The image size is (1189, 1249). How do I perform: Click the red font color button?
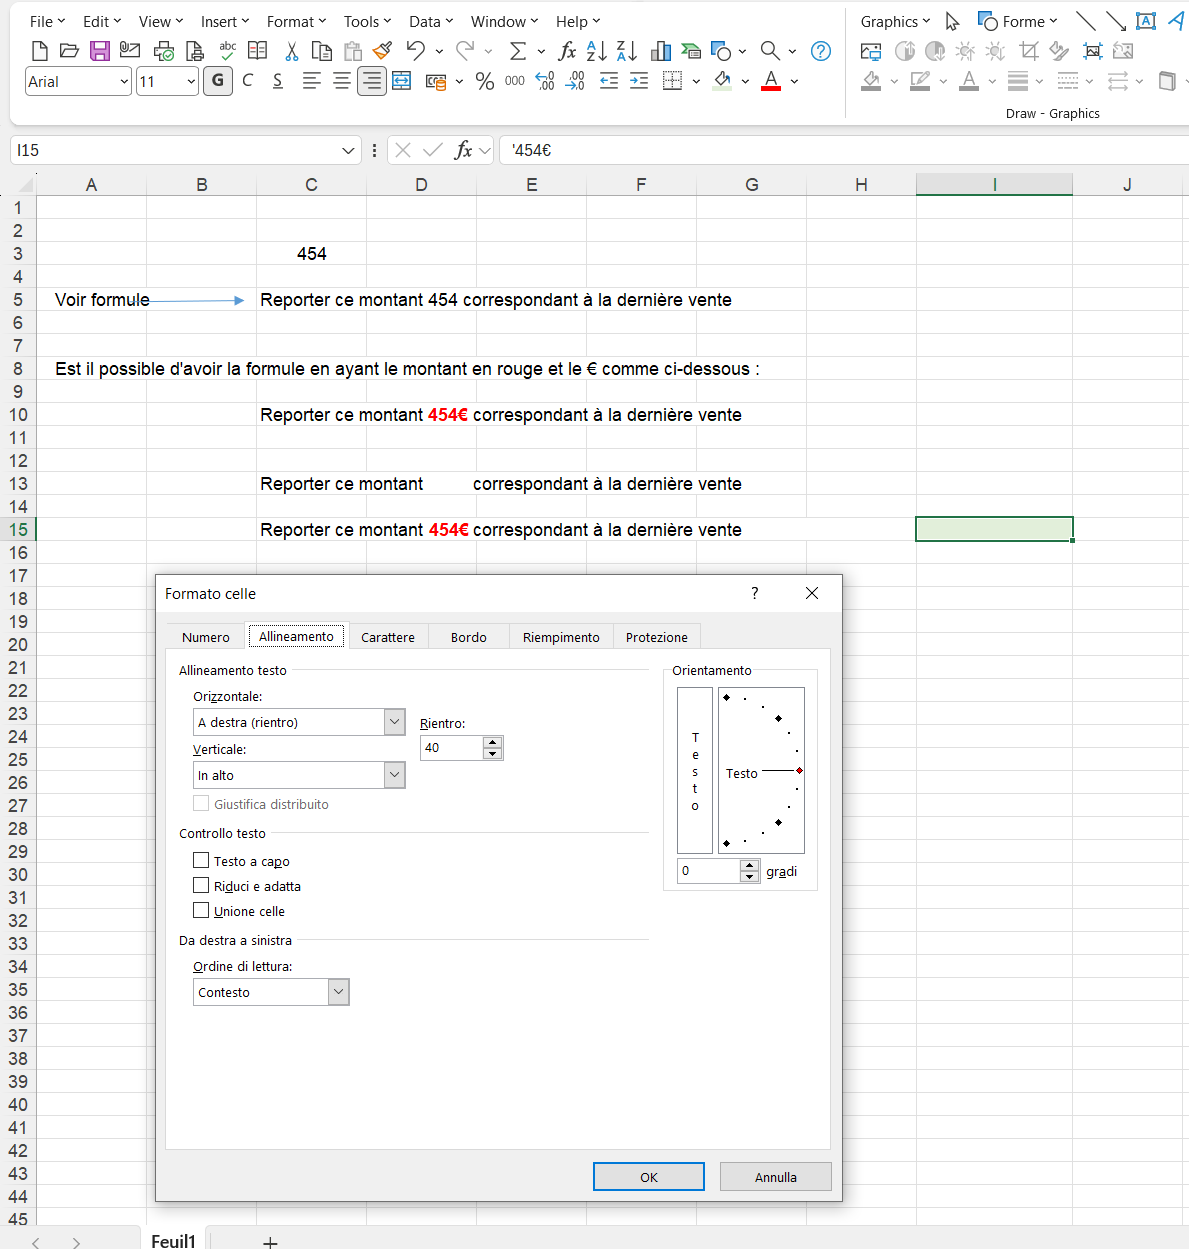(771, 81)
